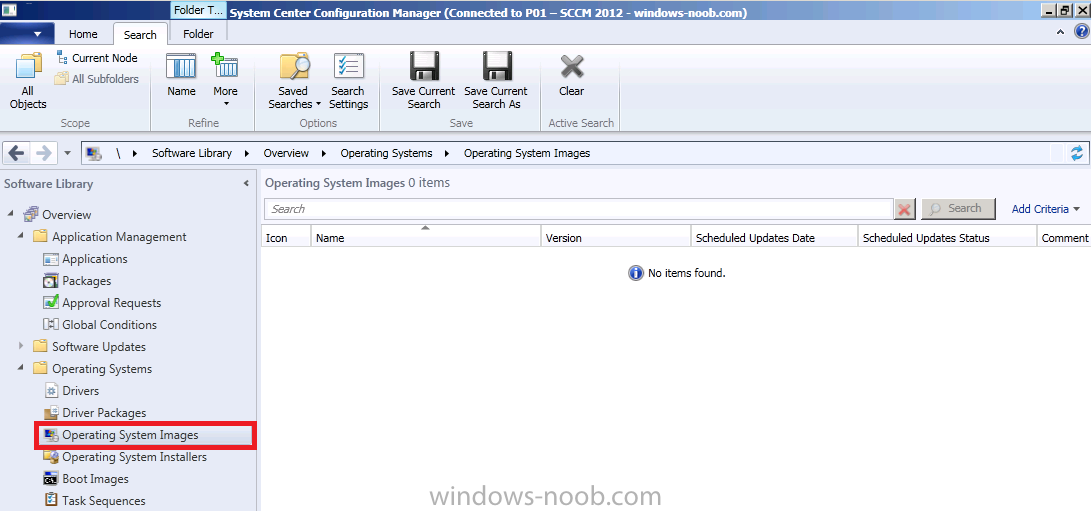
Task: Go forward with the navigation arrow
Action: click(x=43, y=153)
